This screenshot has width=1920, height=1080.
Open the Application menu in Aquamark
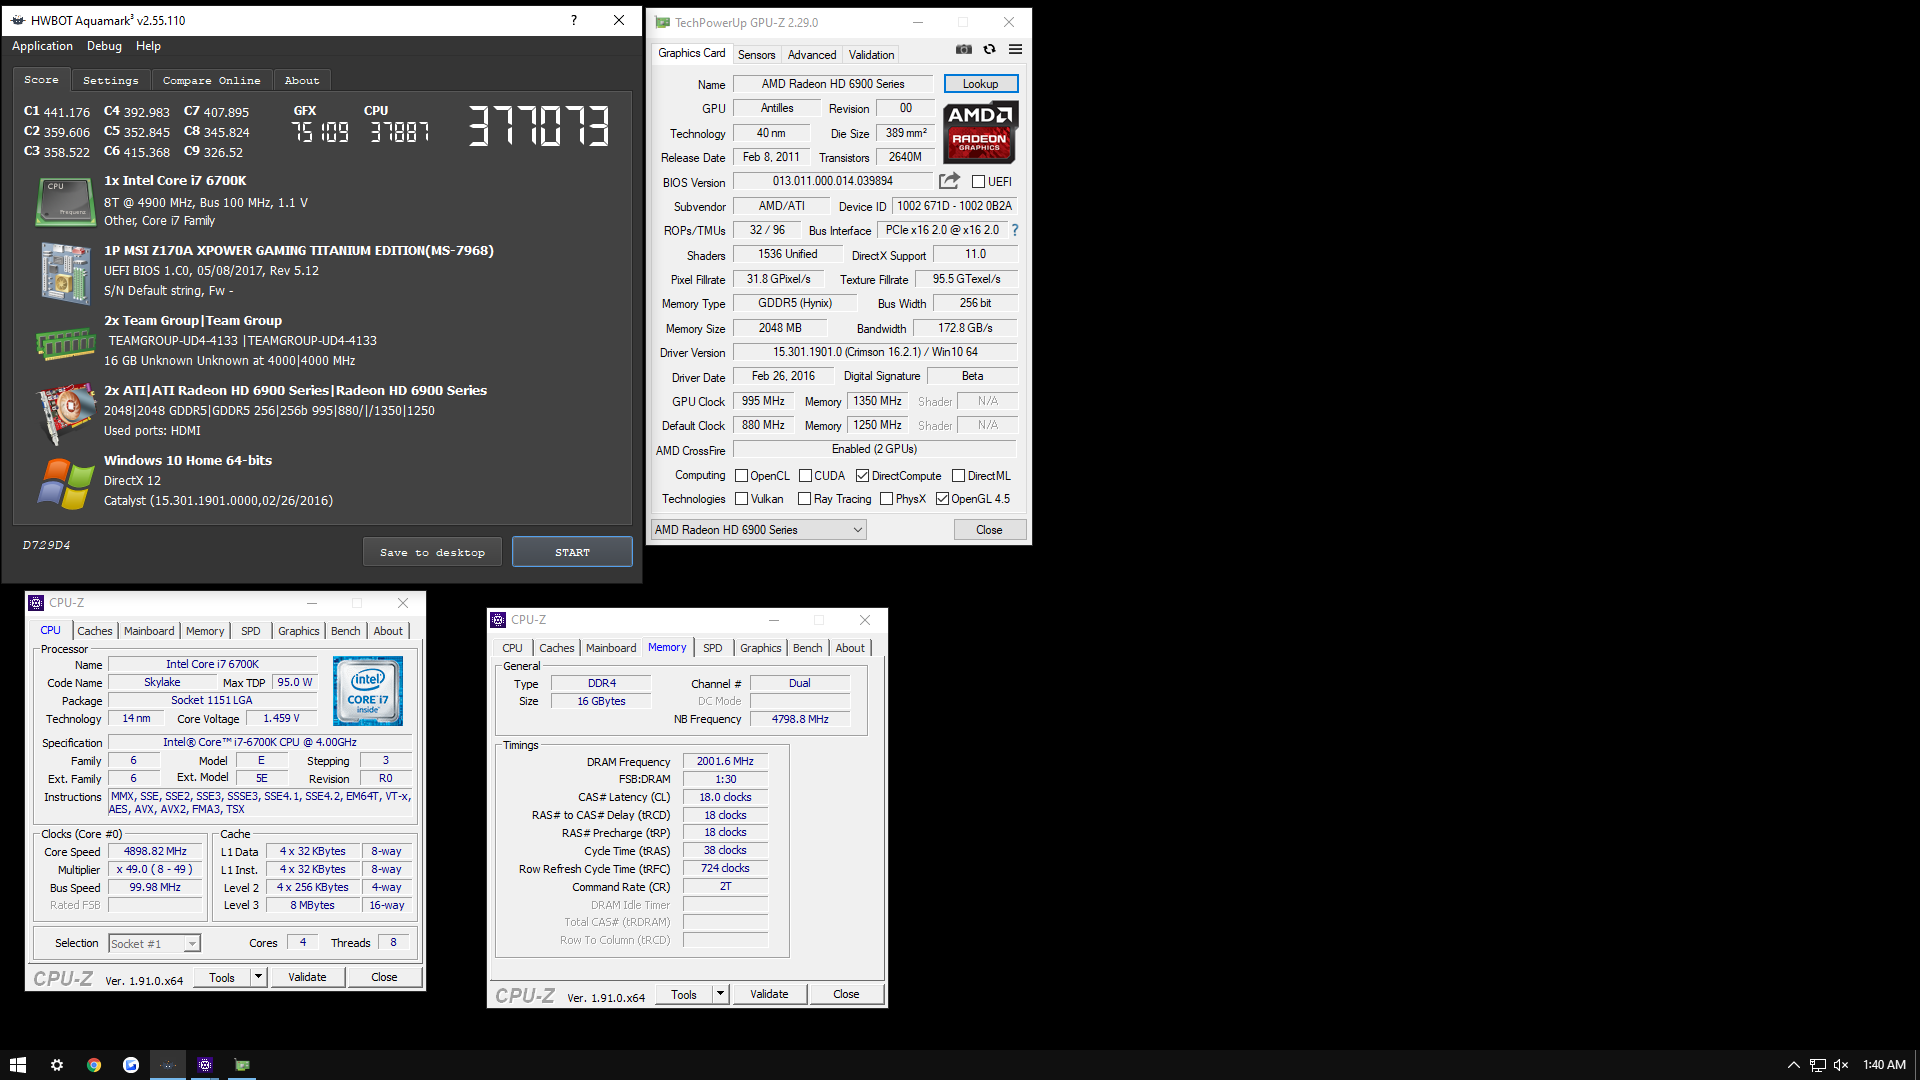tap(42, 46)
